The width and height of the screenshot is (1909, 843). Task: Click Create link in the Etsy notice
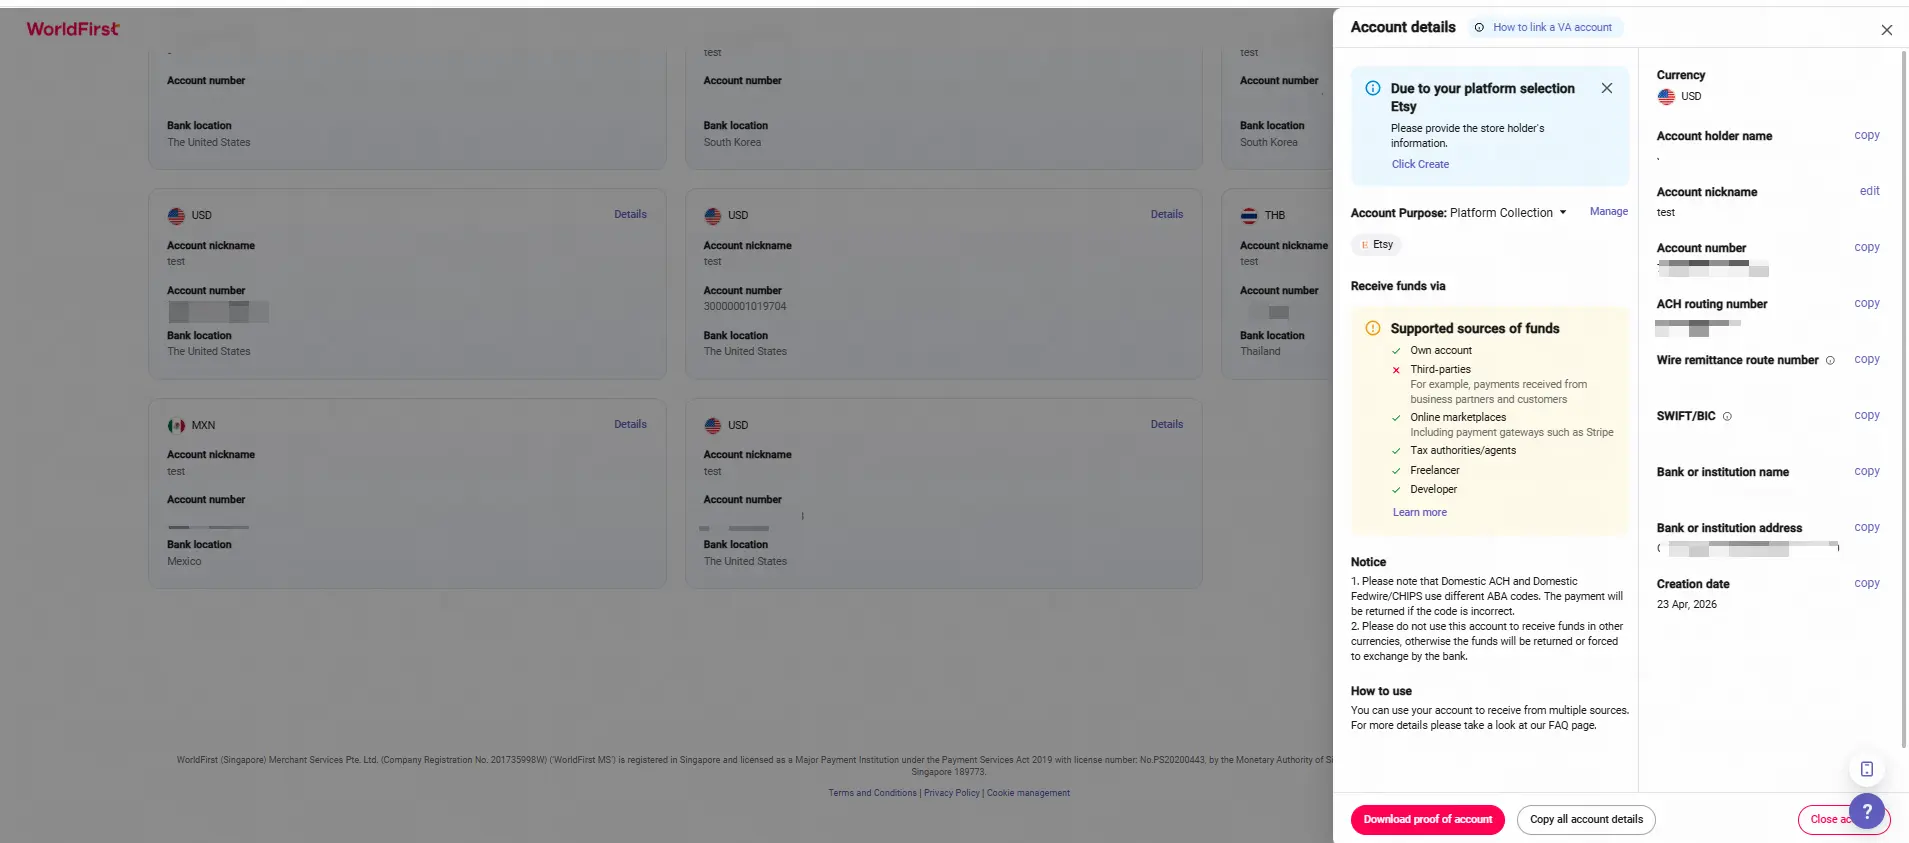(1420, 164)
